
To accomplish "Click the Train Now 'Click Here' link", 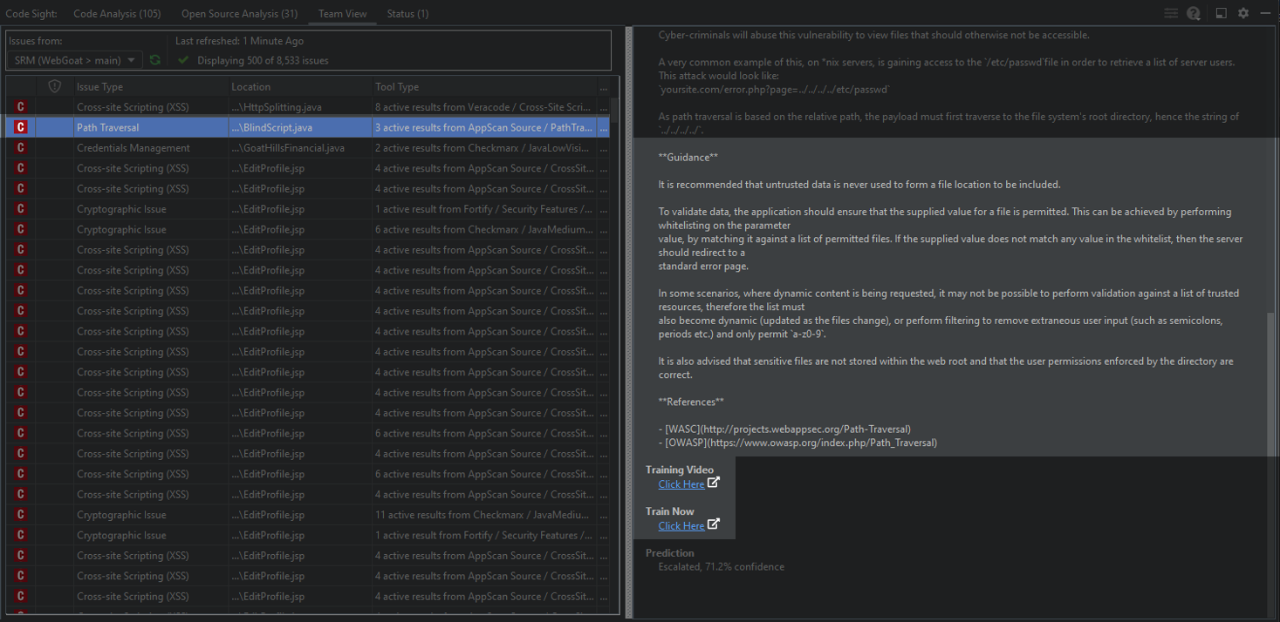I will pyautogui.click(x=681, y=526).
